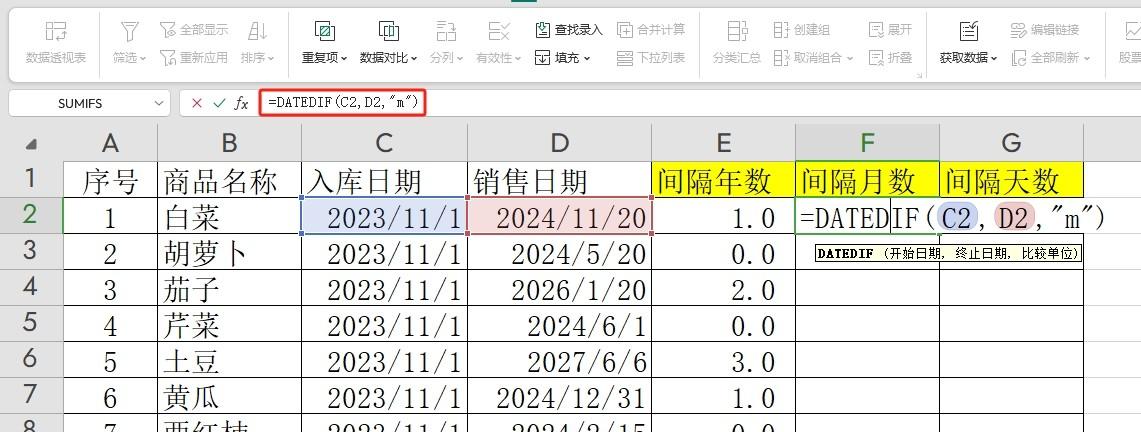Click the 2024/5/20 sales date cell

(x=559, y=252)
